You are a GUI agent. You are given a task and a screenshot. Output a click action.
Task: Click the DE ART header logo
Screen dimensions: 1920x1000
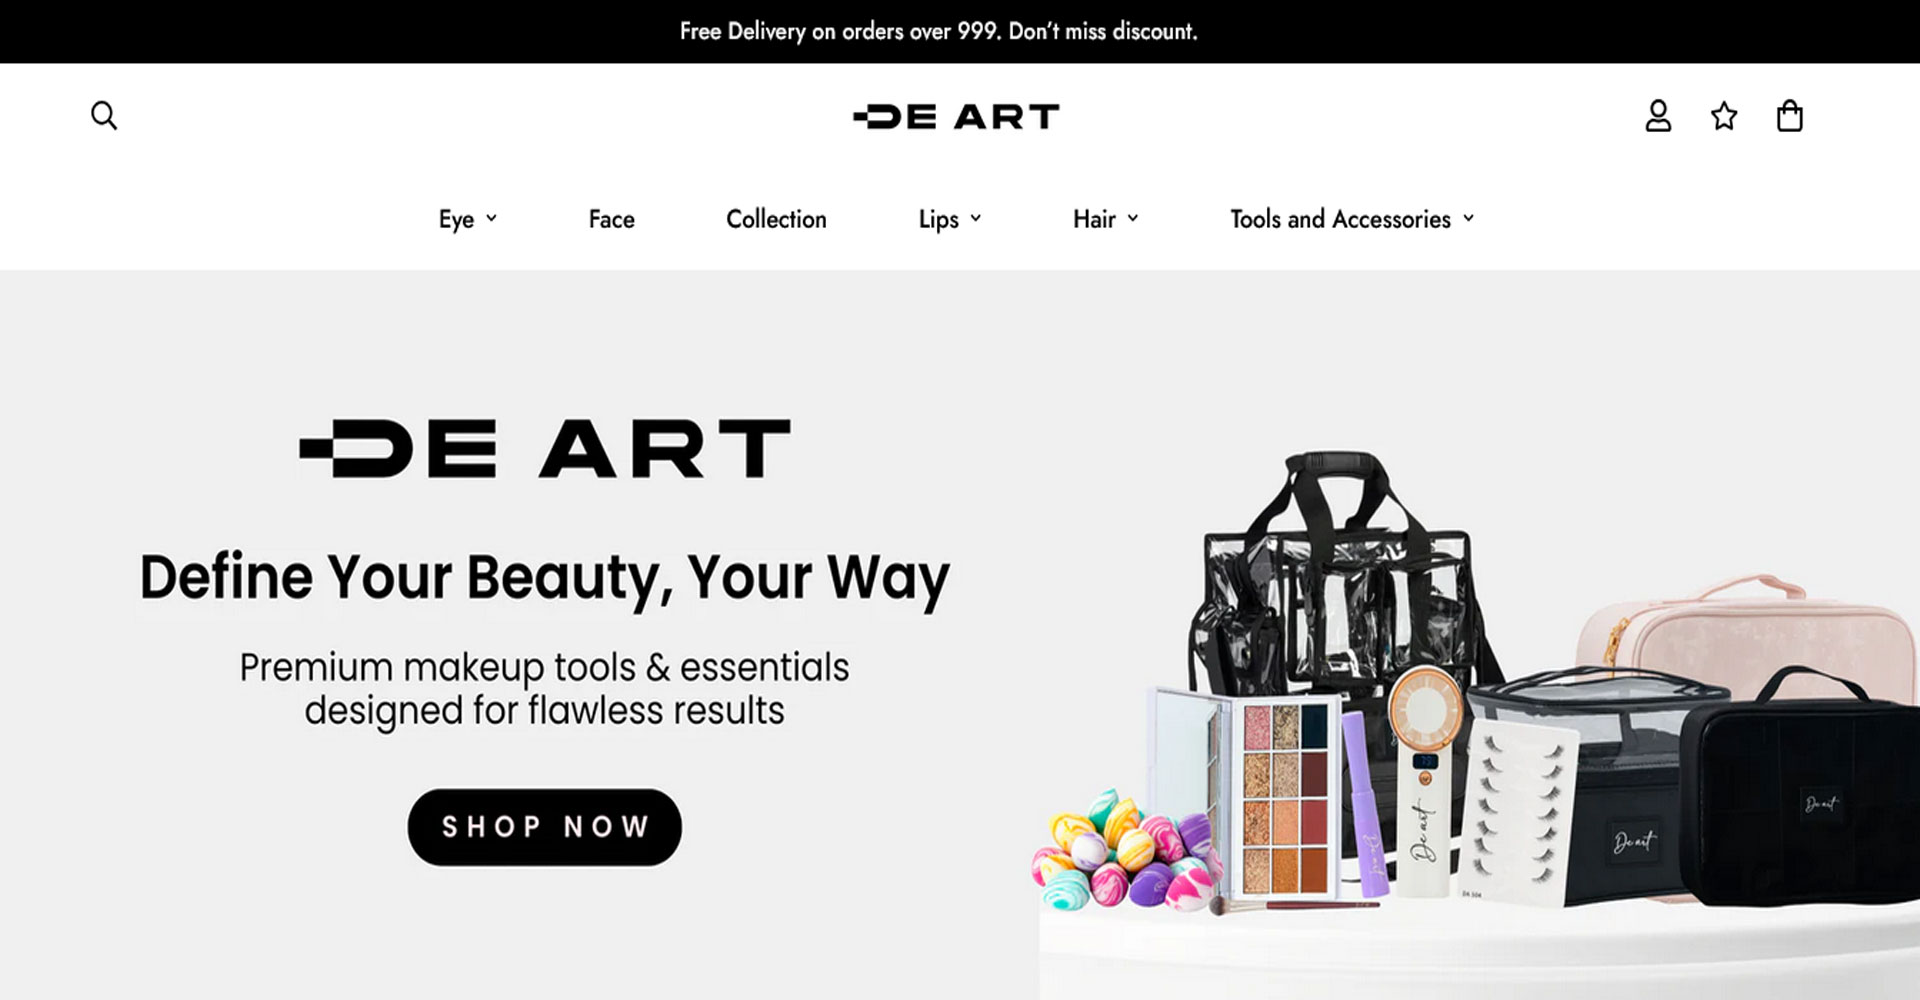click(x=956, y=117)
